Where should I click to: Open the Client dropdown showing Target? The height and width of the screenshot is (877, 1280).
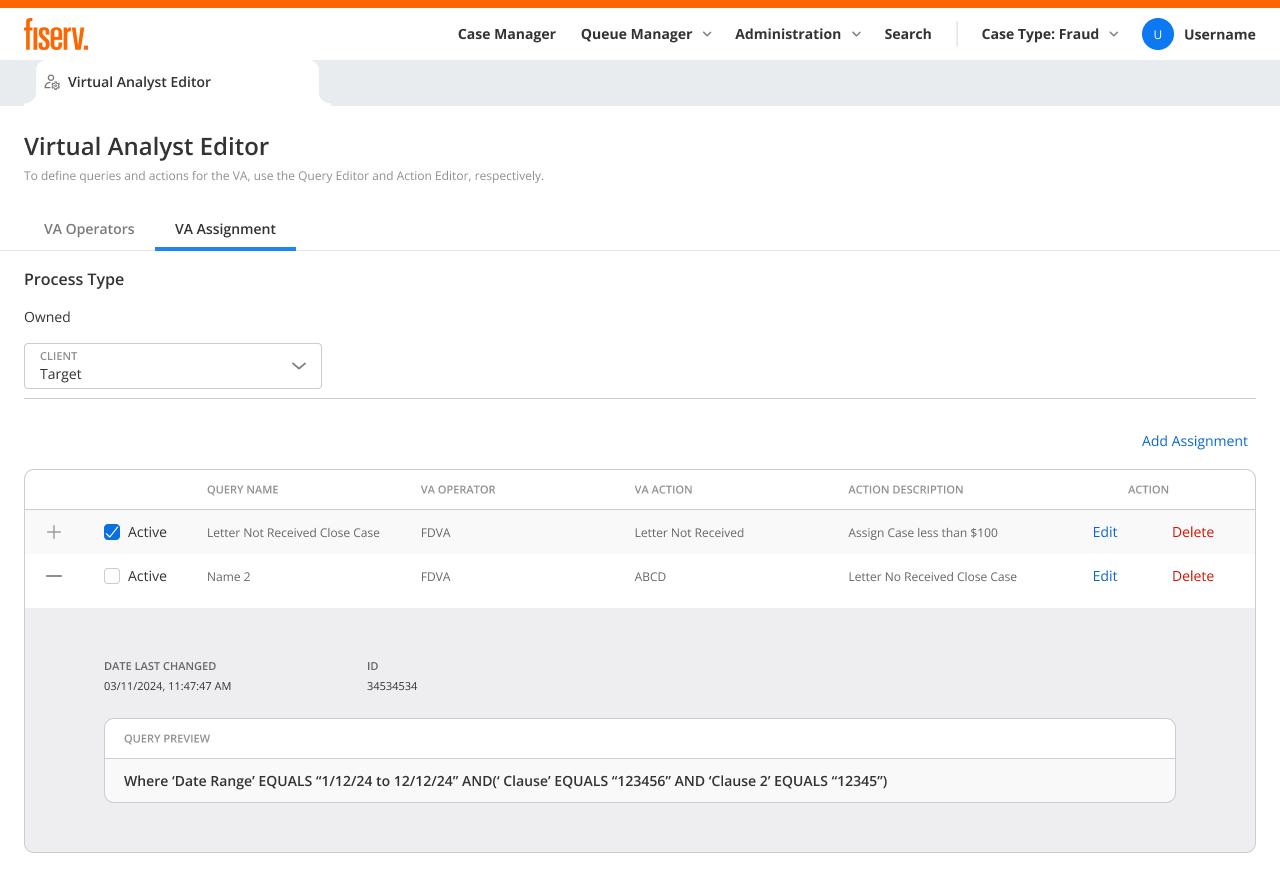click(173, 366)
